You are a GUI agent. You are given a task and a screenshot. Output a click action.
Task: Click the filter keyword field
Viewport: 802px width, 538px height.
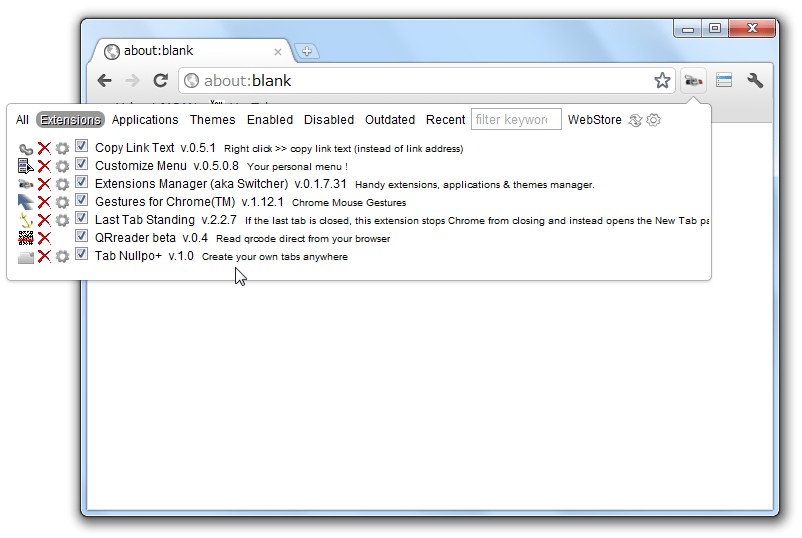point(516,119)
